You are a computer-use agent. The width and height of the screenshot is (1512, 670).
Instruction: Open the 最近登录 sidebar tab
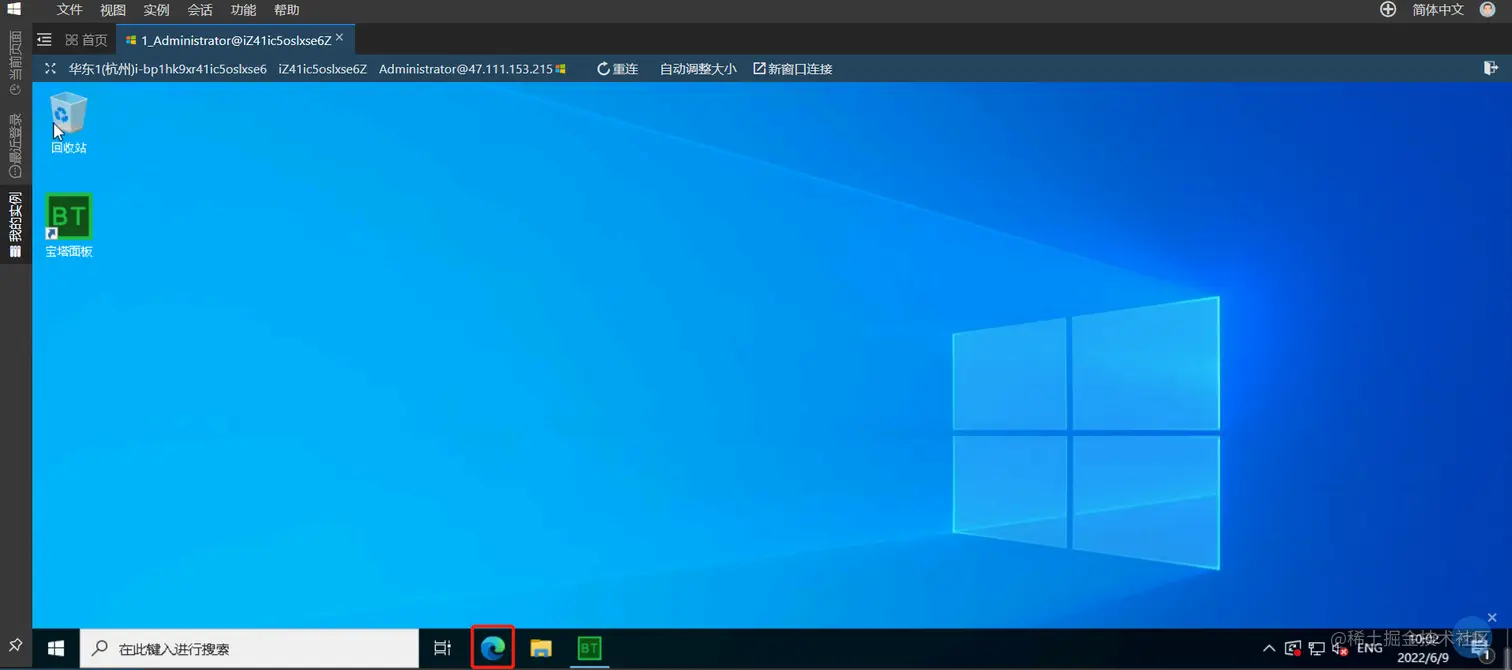(x=15, y=145)
